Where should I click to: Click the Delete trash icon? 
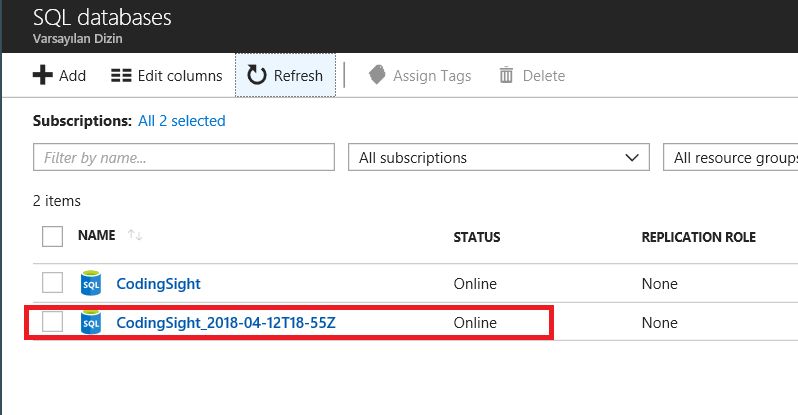click(x=506, y=75)
